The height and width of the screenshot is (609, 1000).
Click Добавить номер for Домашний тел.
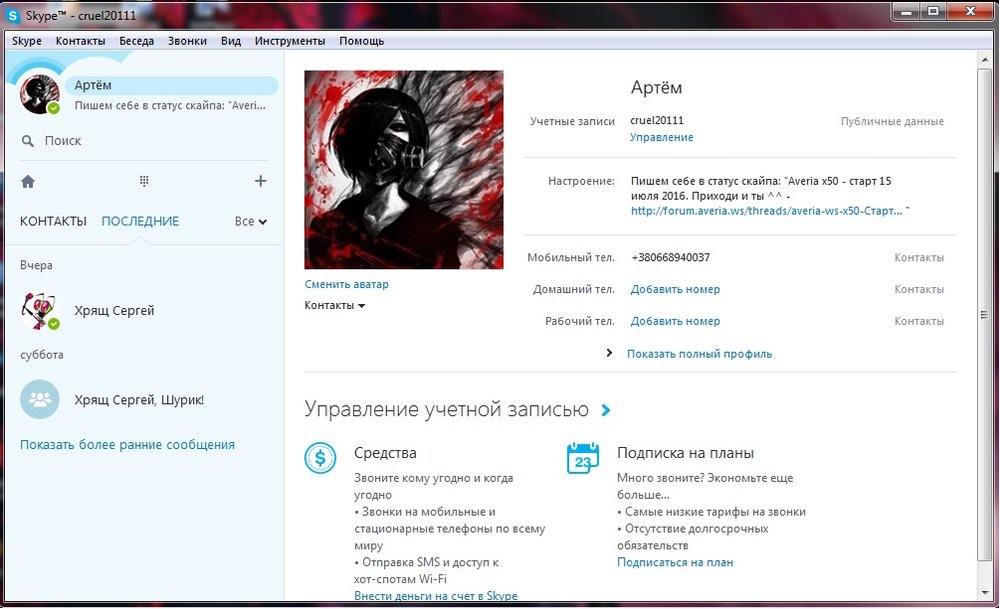click(675, 289)
